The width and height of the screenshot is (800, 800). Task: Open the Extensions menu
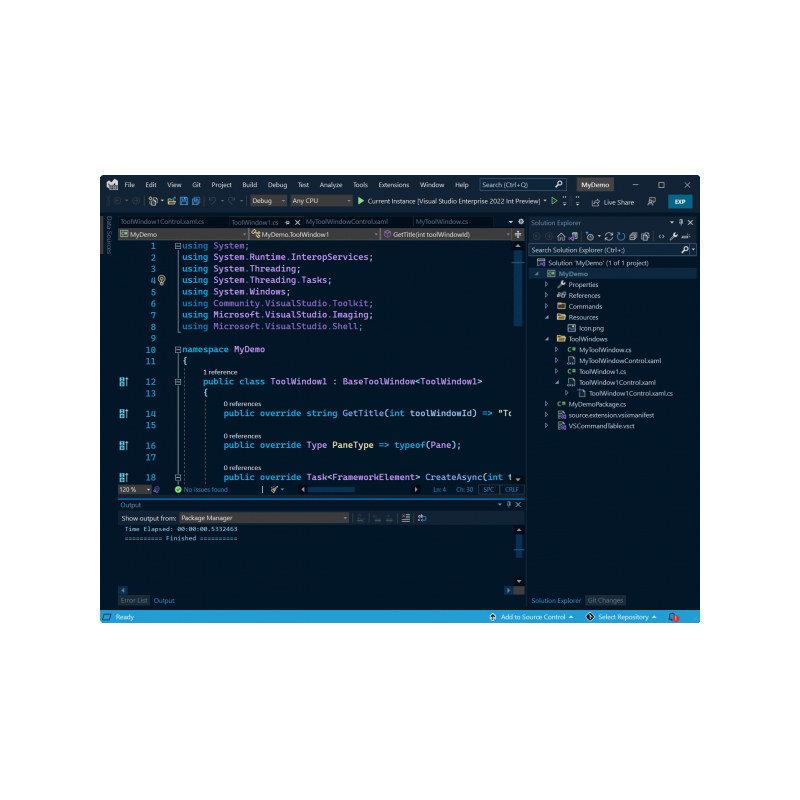393,184
